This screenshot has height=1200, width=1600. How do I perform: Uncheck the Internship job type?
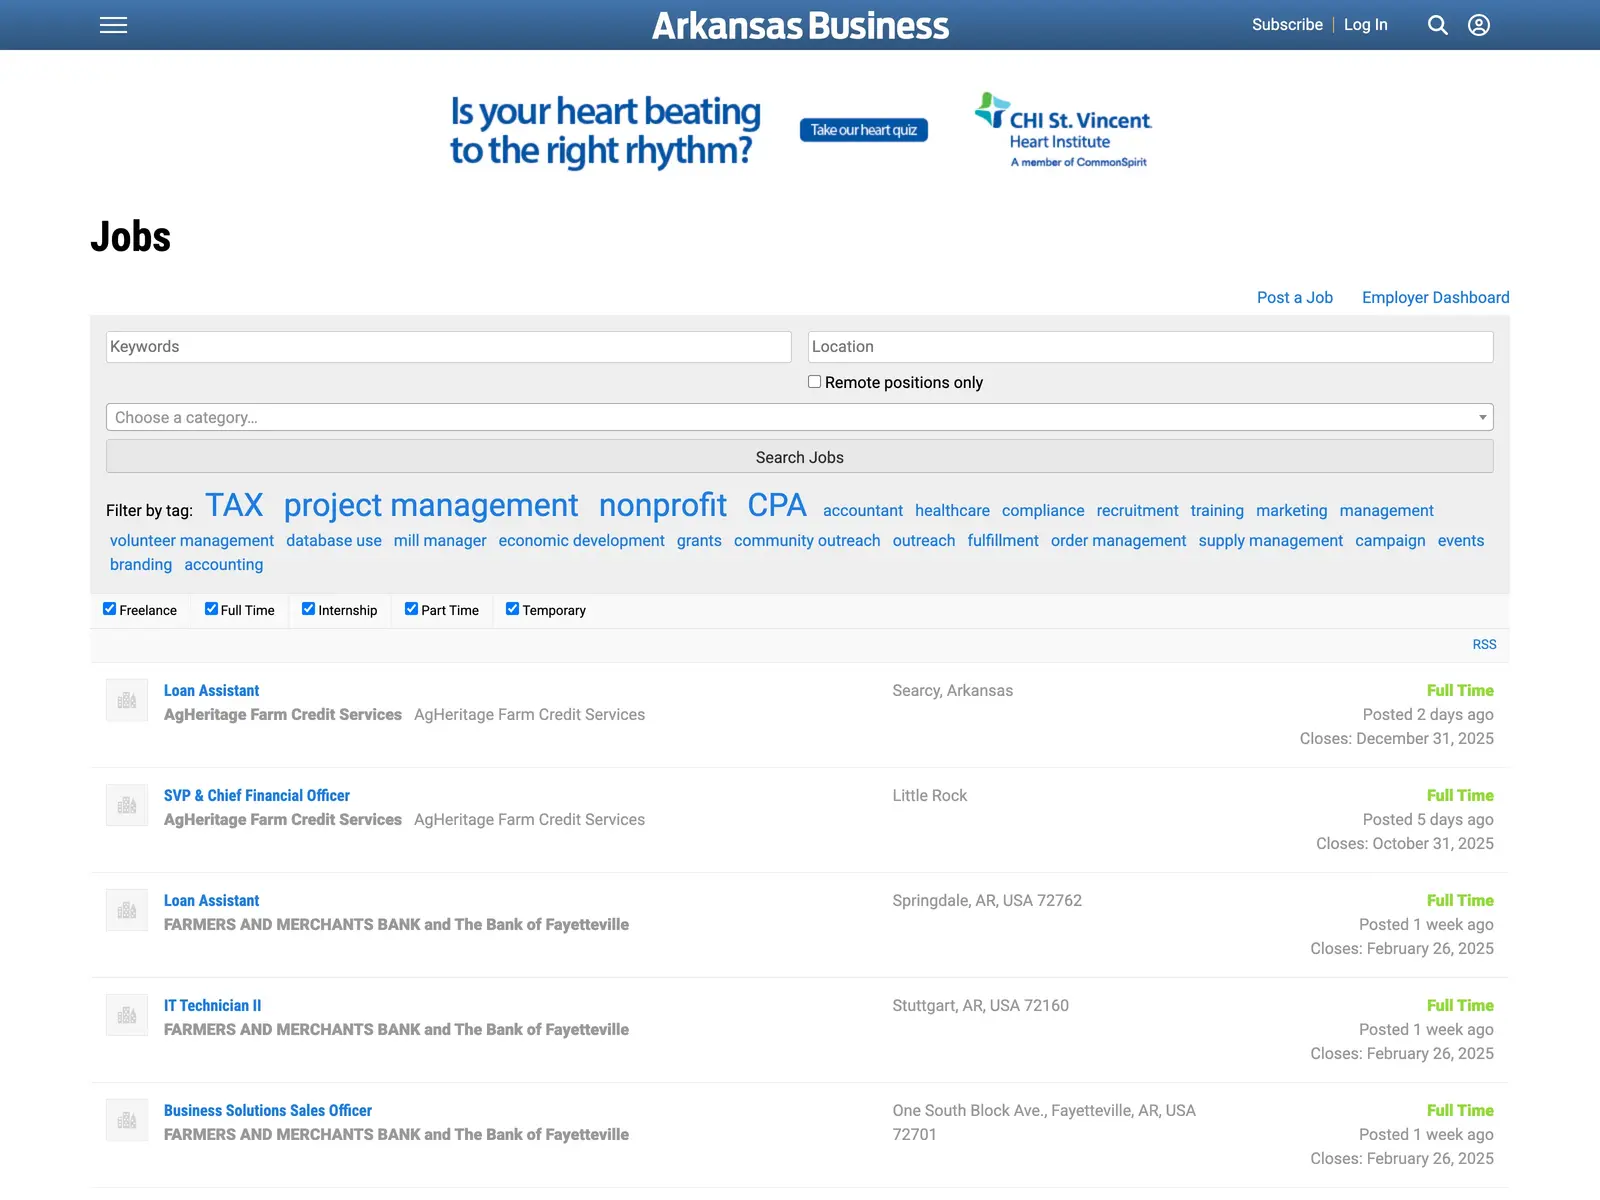[309, 609]
